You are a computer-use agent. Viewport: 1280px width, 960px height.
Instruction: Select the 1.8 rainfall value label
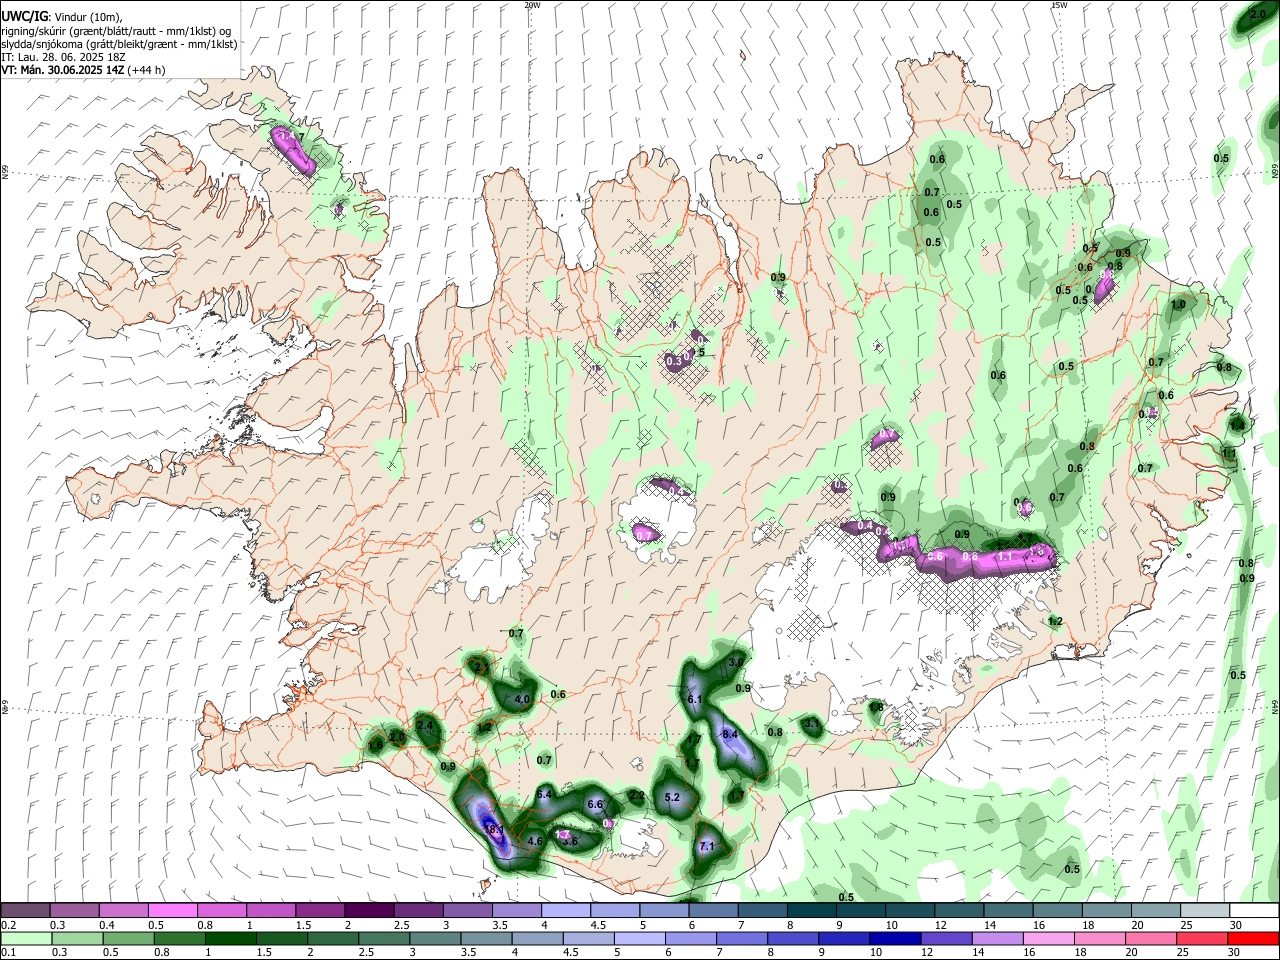pyautogui.click(x=877, y=707)
